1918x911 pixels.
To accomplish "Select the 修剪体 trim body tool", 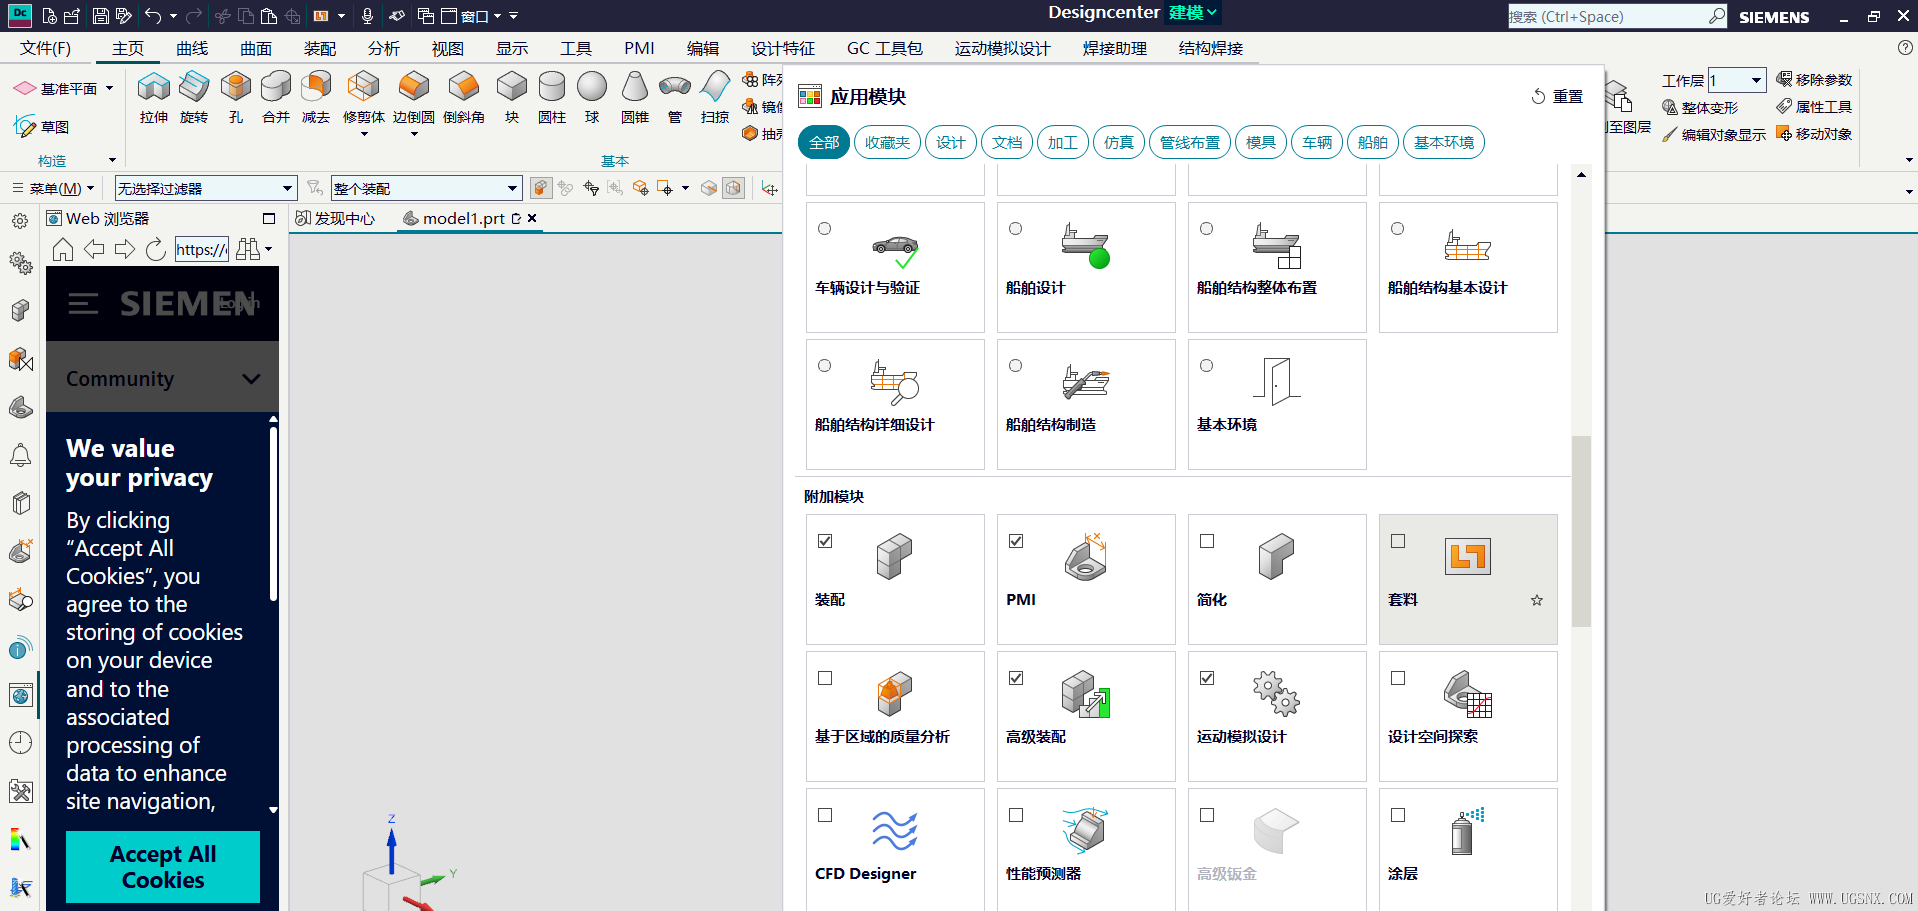I will [x=364, y=97].
